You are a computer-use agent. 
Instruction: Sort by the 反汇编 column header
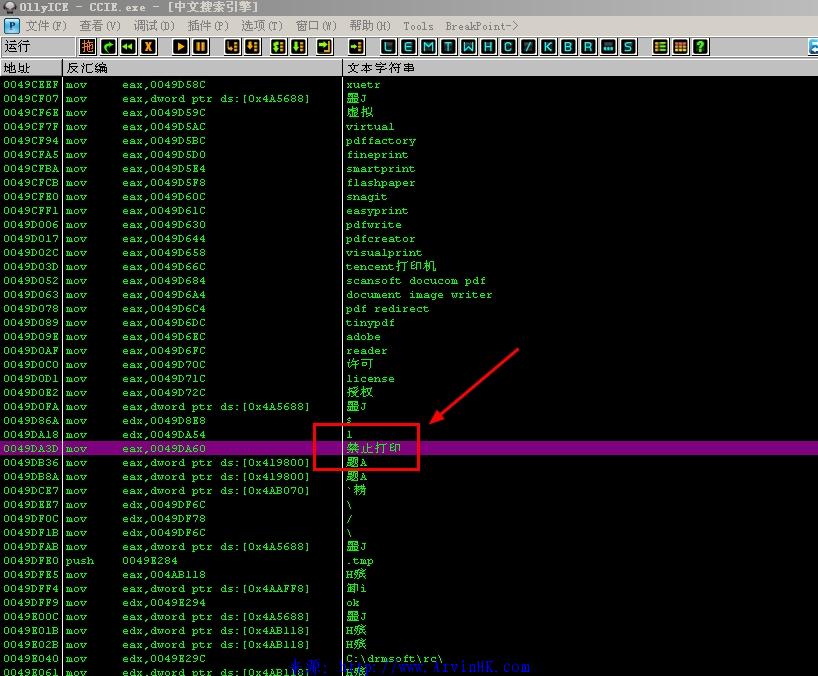202,68
